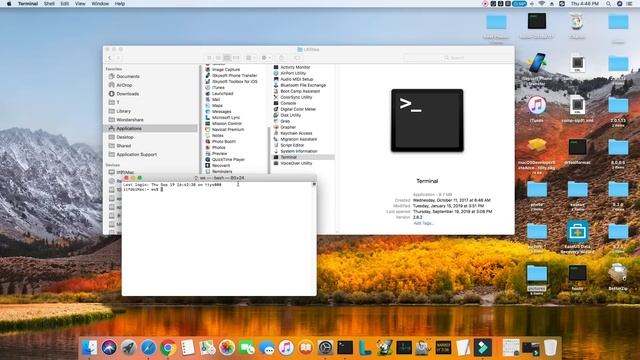
Task: Open Wondershare folder in Finder sidebar
Action: pos(130,120)
